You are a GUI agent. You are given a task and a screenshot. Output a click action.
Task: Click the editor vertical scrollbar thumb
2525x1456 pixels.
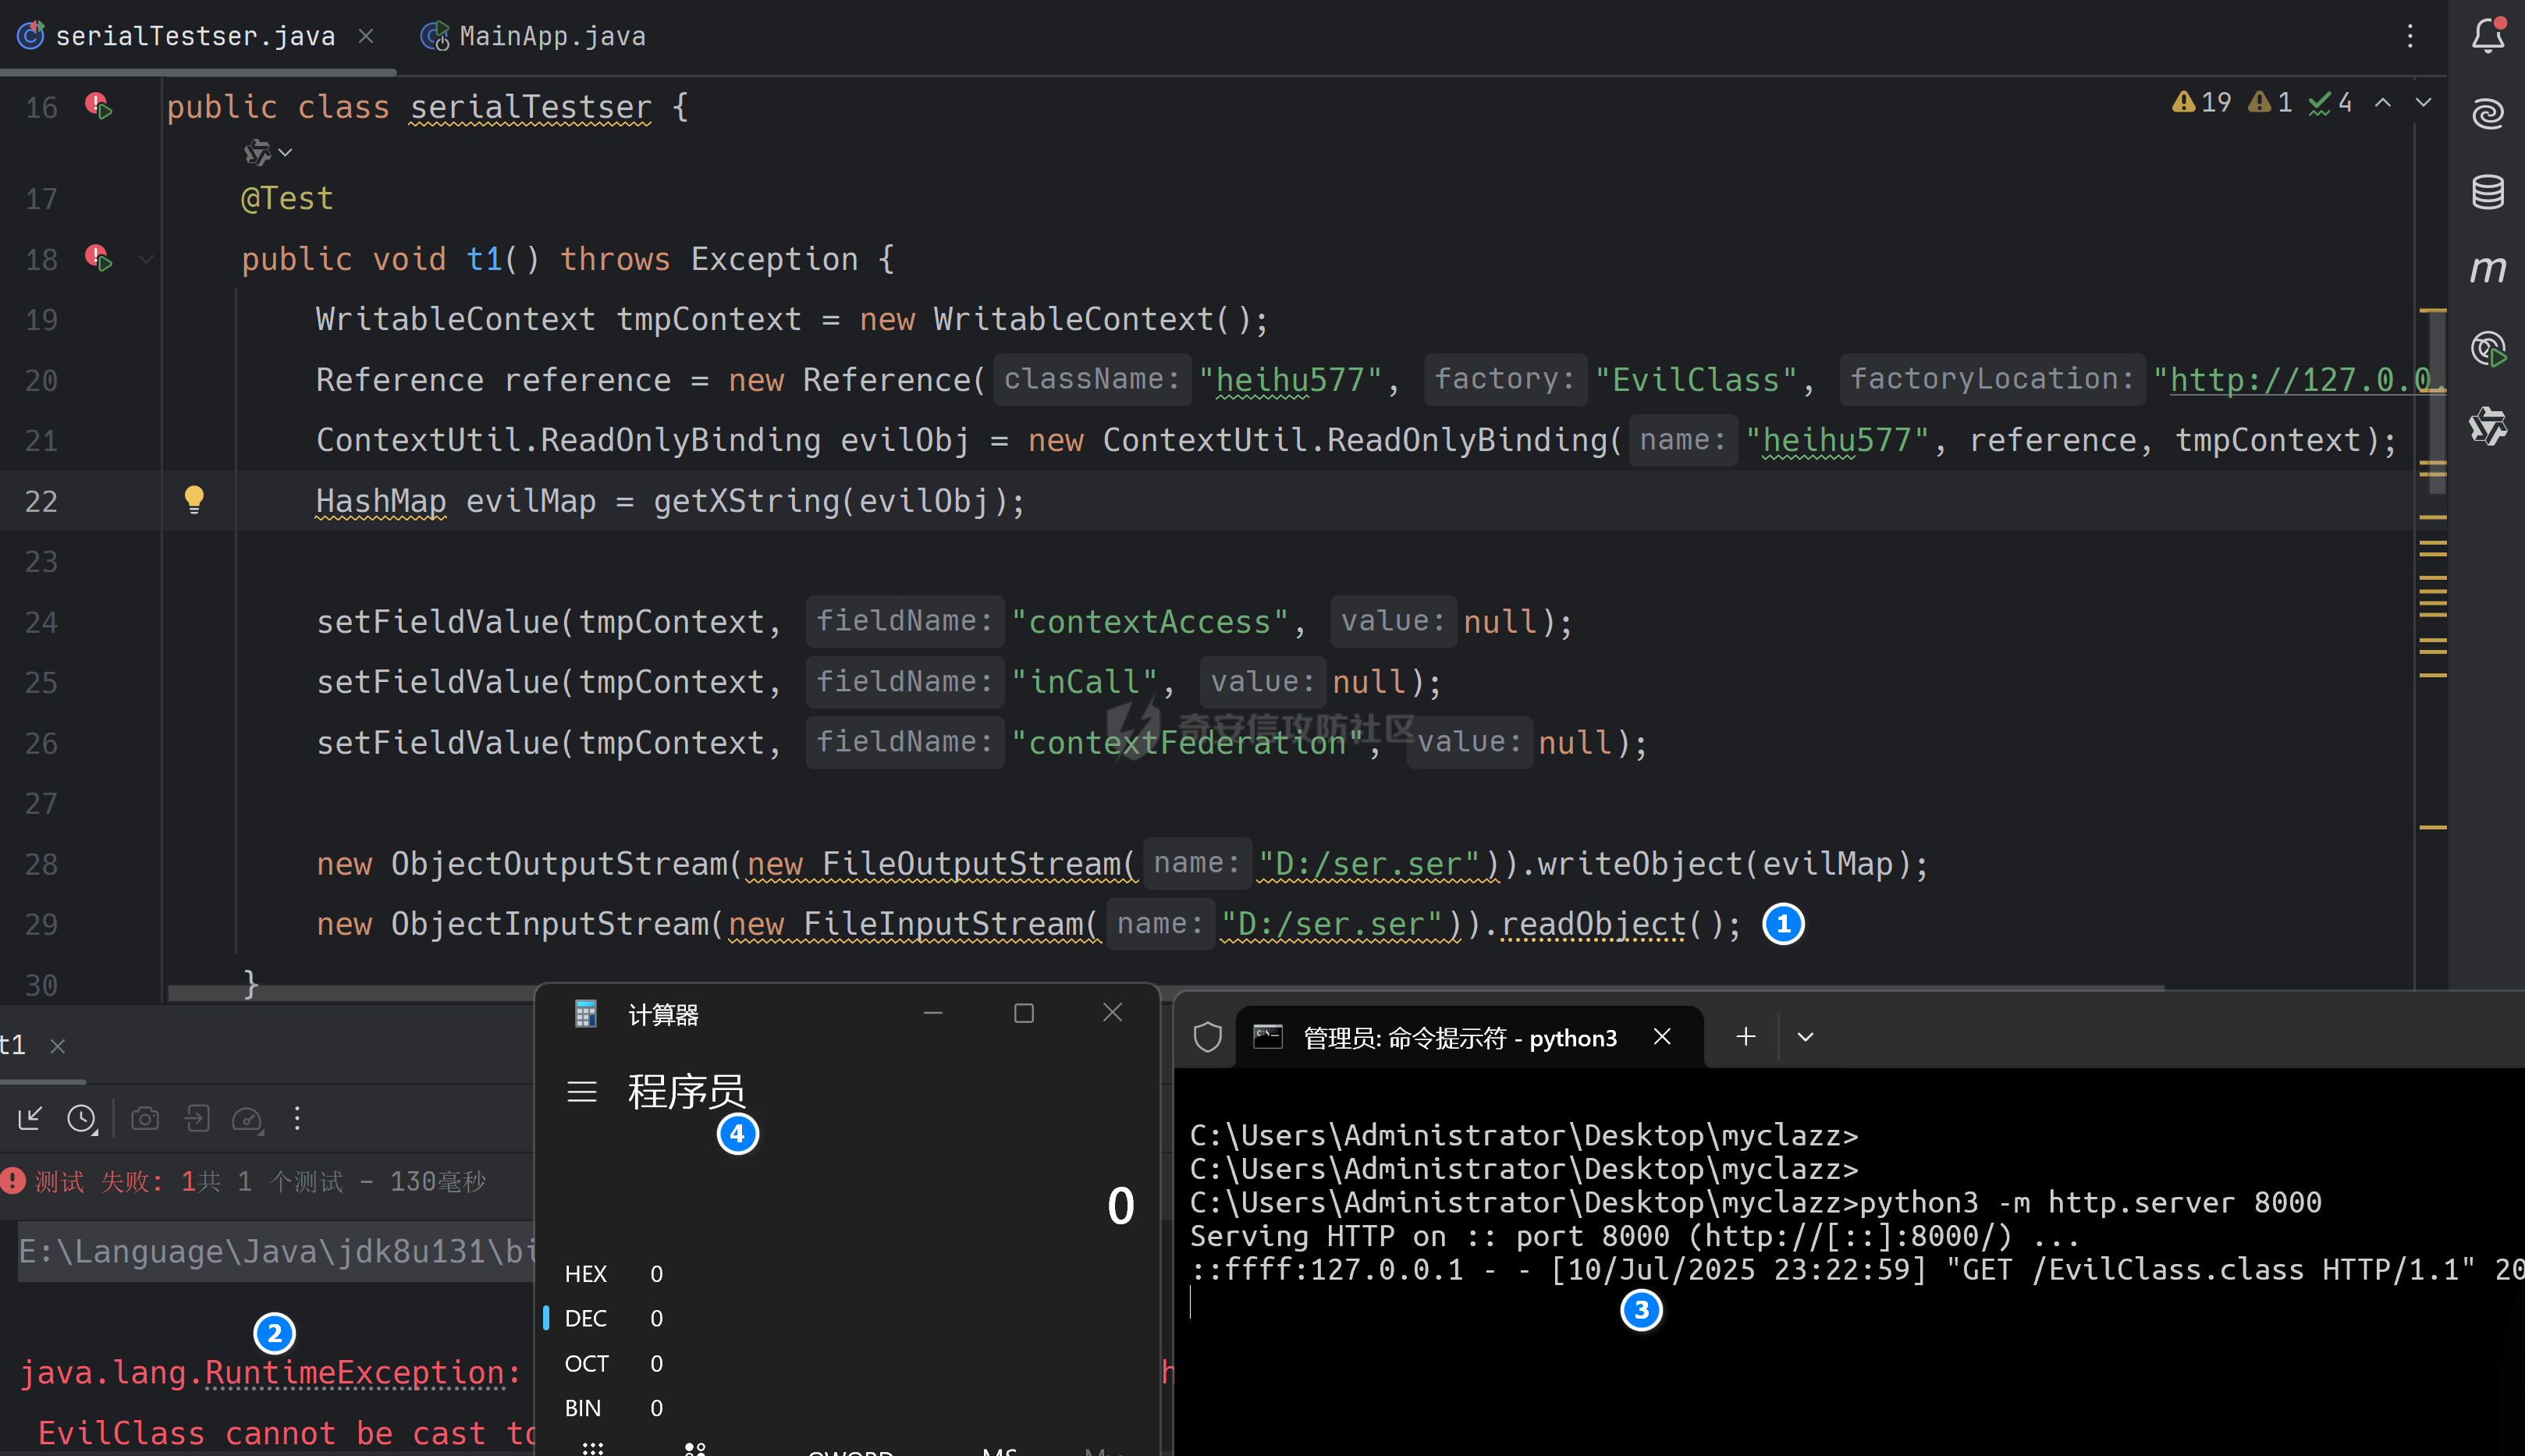click(x=2437, y=402)
